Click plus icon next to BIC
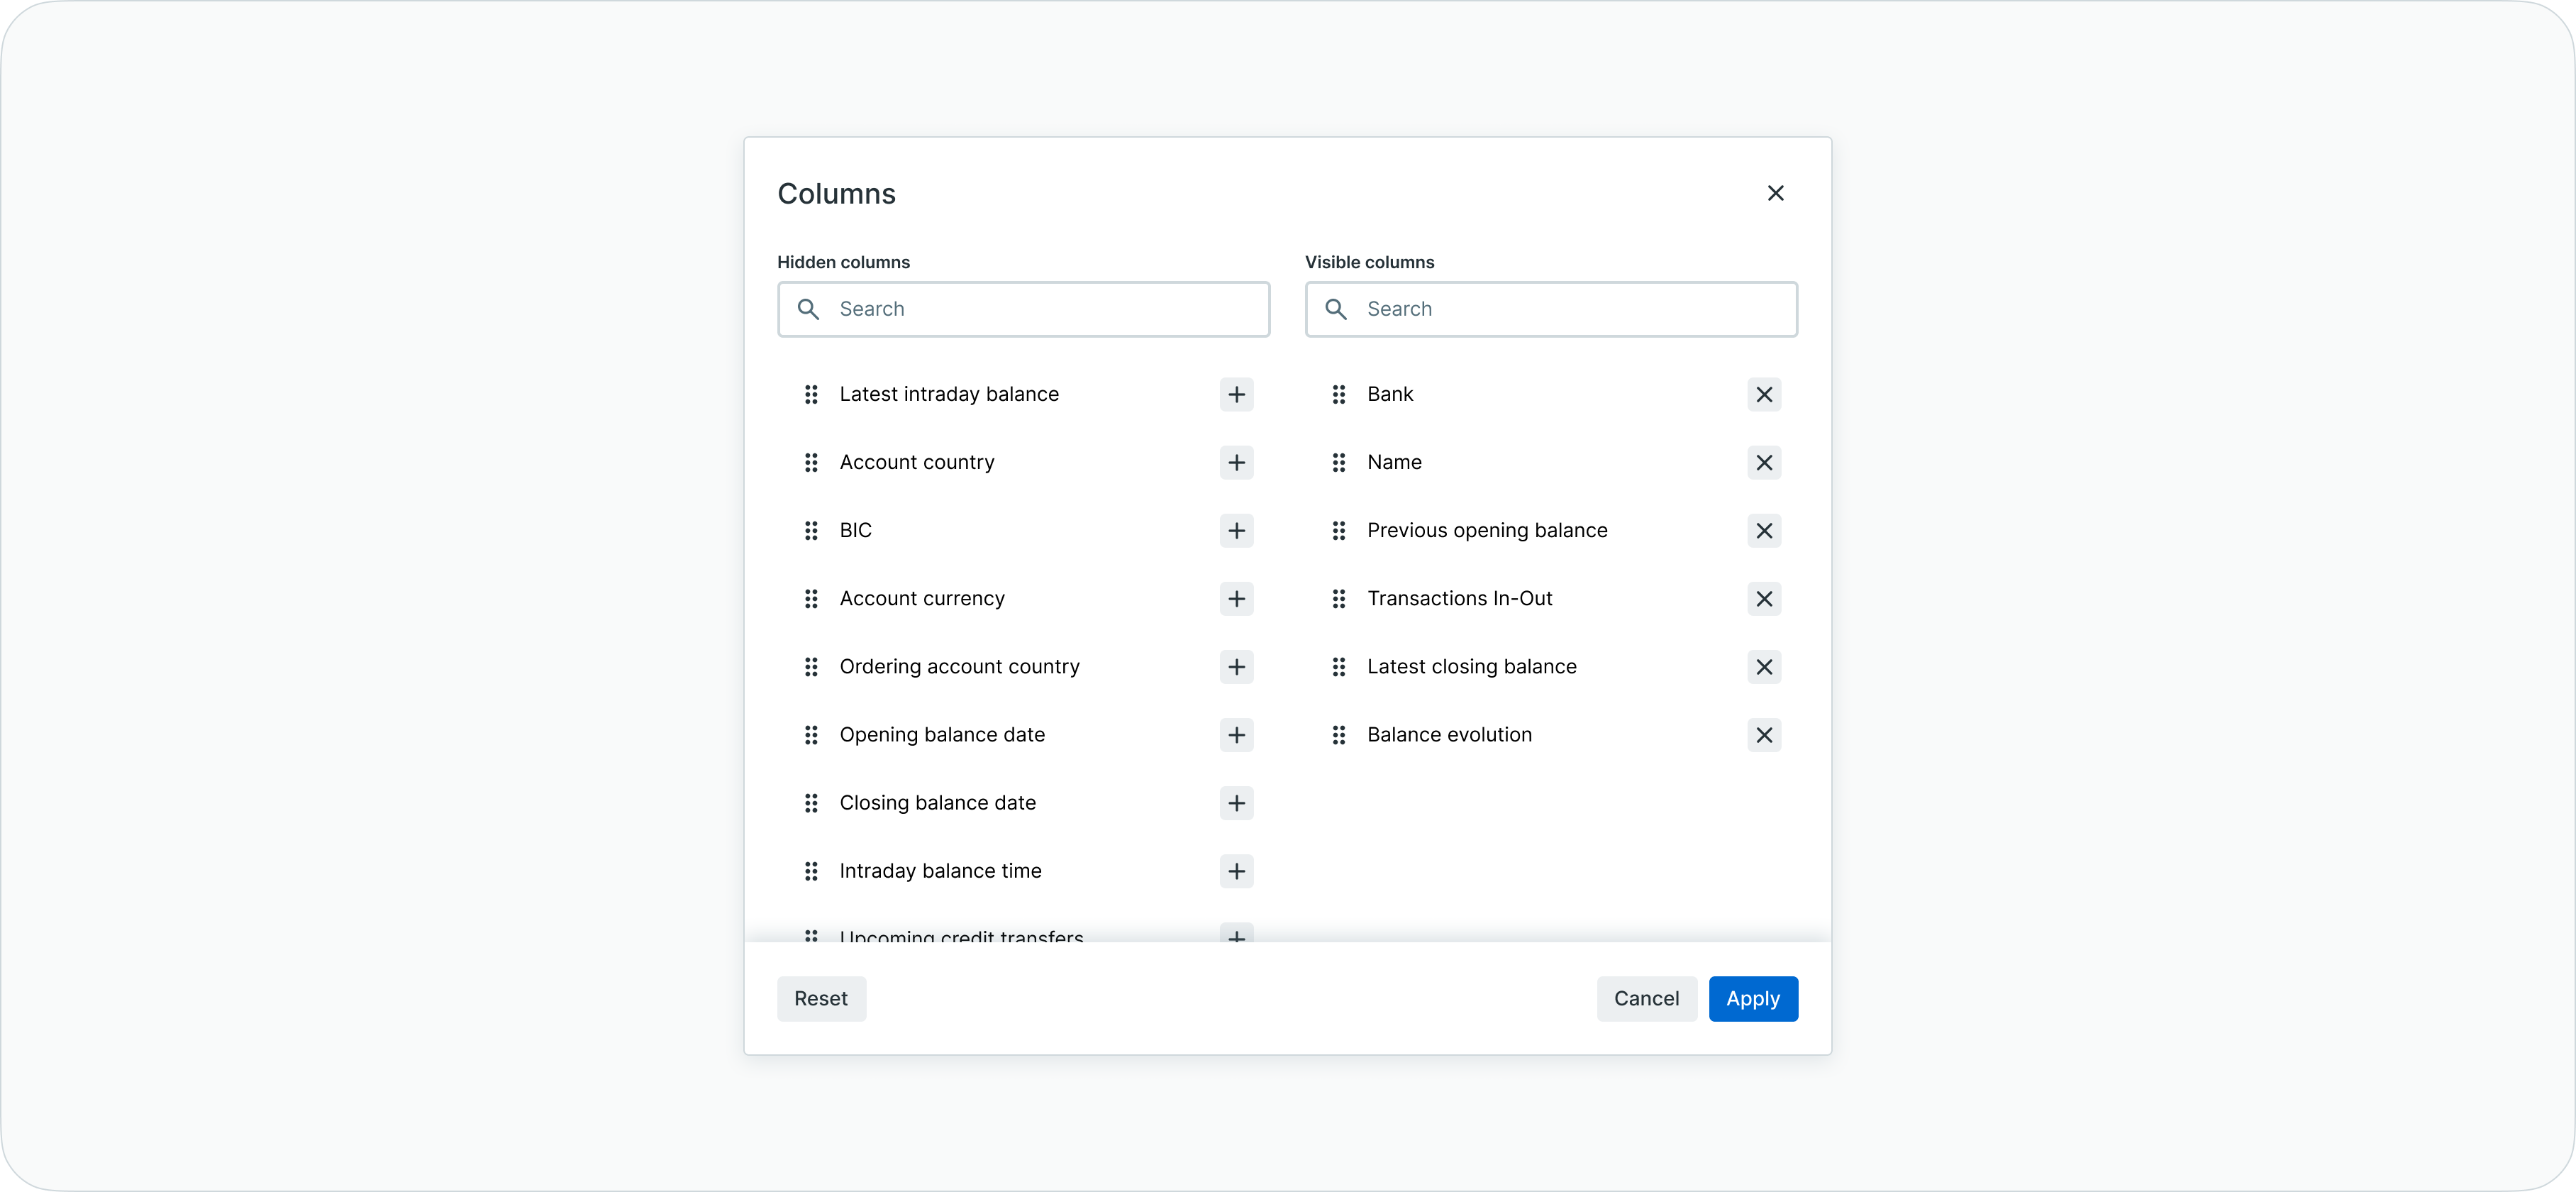The width and height of the screenshot is (2576, 1192). pos(1236,530)
